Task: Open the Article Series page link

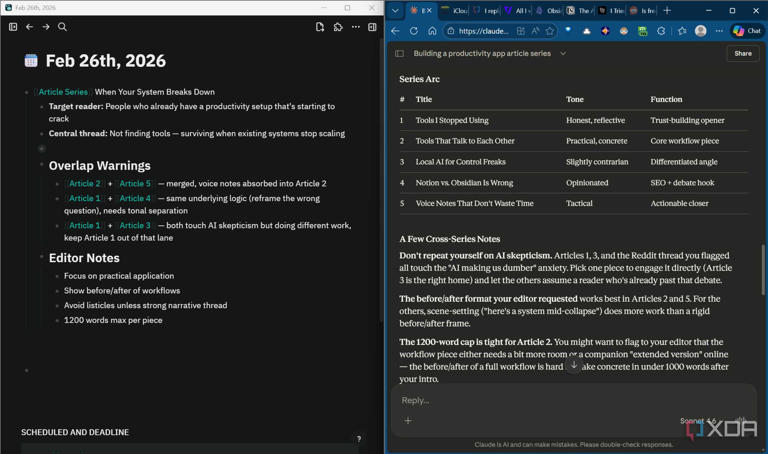Action: [63, 92]
